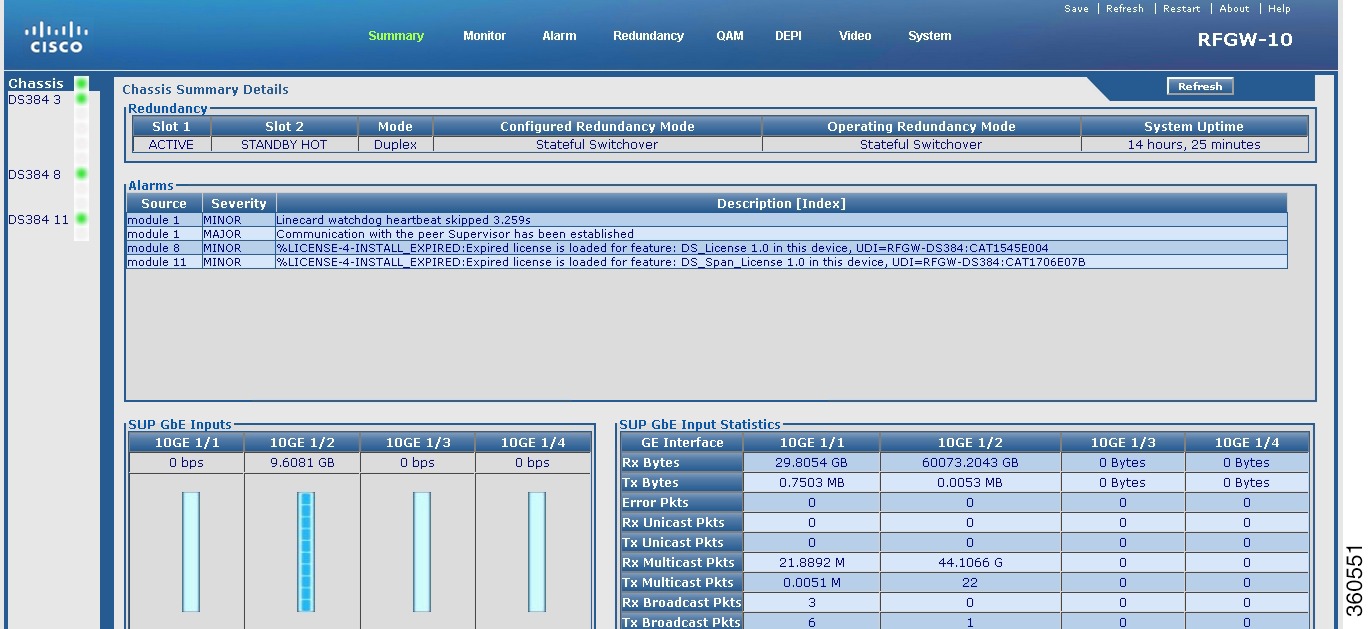
Task: Click the 'Rx Unicast Pkts' row label
Action: [x=682, y=523]
